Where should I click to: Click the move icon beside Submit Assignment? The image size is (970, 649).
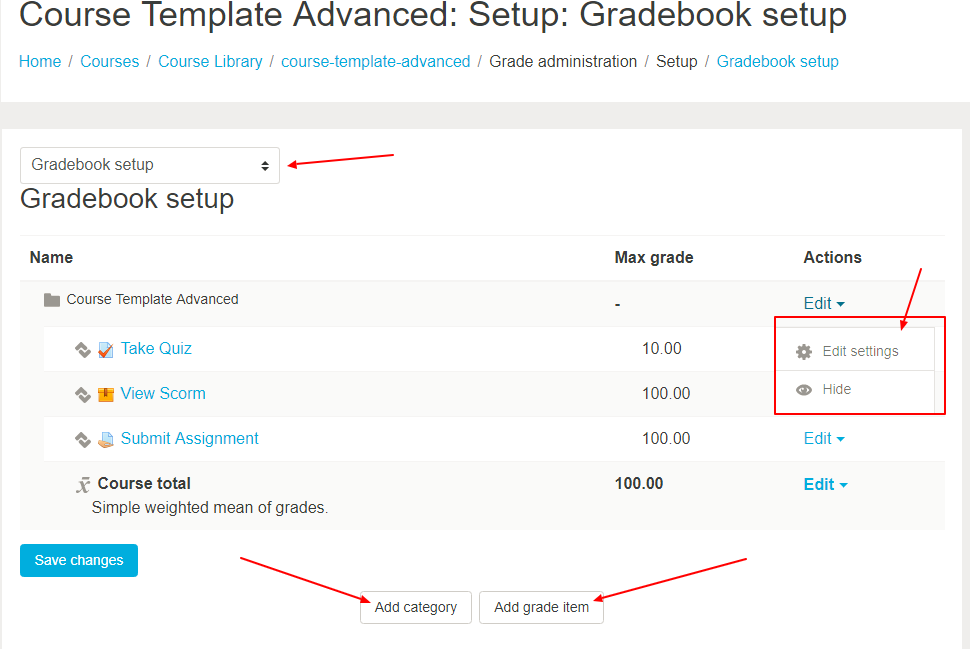click(x=83, y=439)
